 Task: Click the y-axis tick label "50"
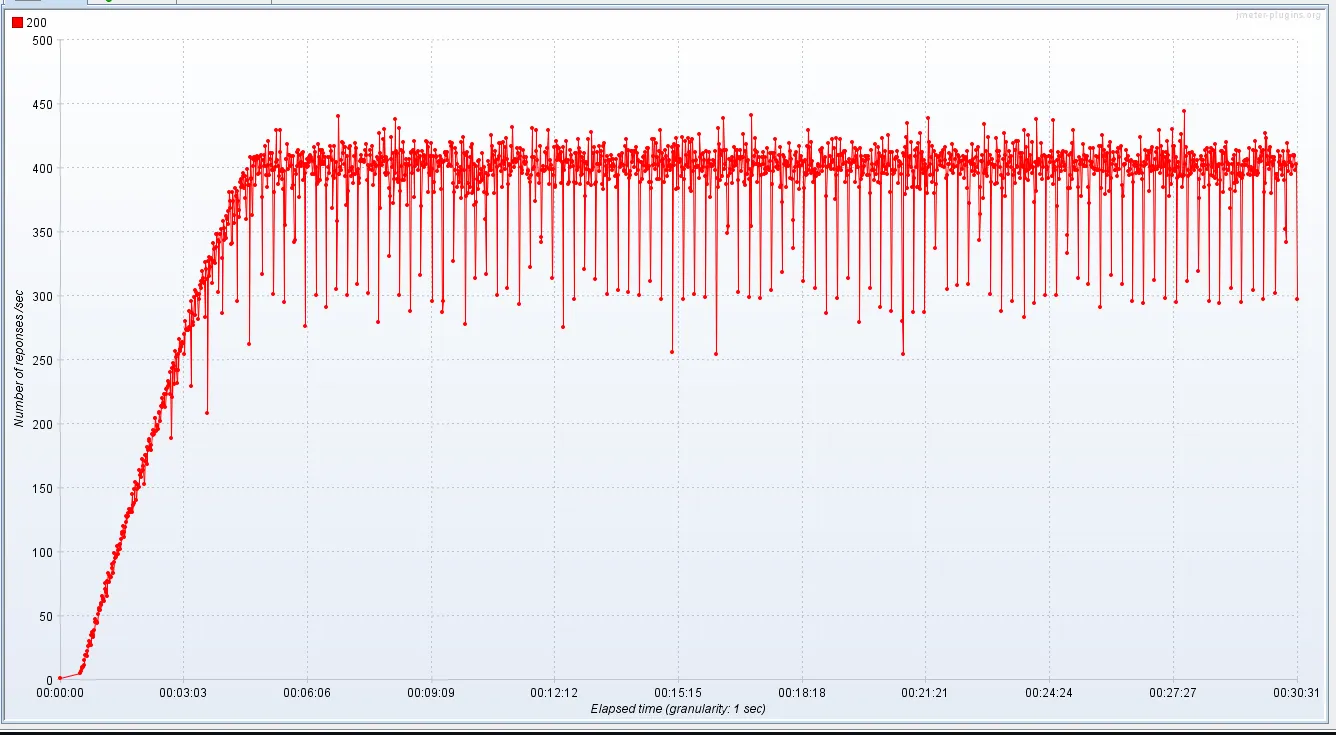tap(45, 616)
